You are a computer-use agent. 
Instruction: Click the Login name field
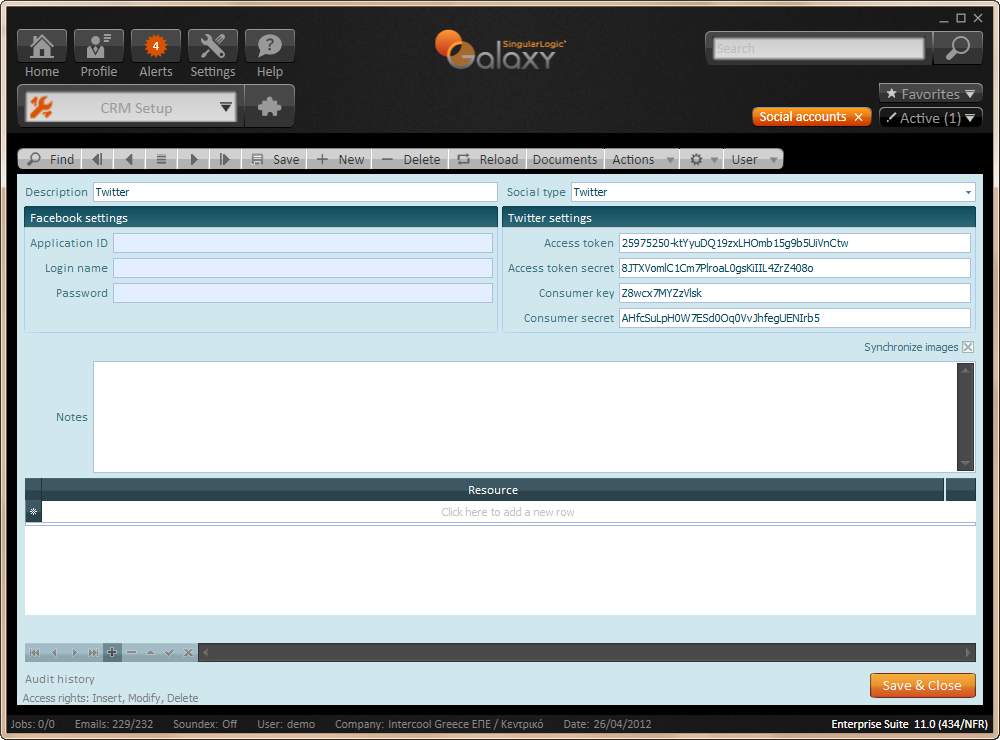click(303, 268)
